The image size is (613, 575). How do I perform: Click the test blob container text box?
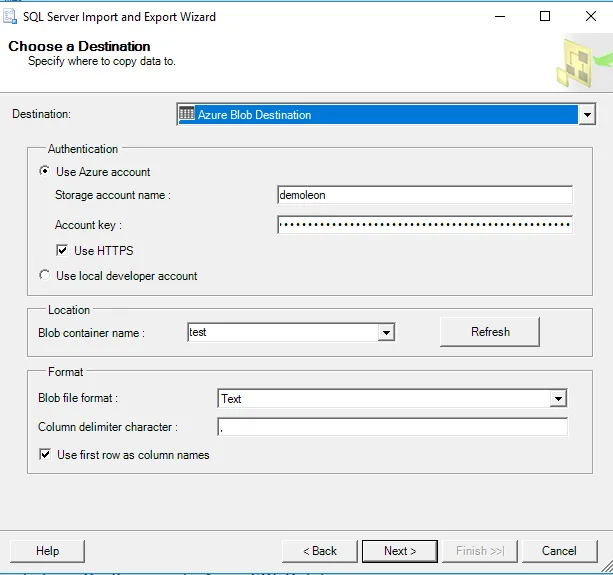click(x=283, y=333)
